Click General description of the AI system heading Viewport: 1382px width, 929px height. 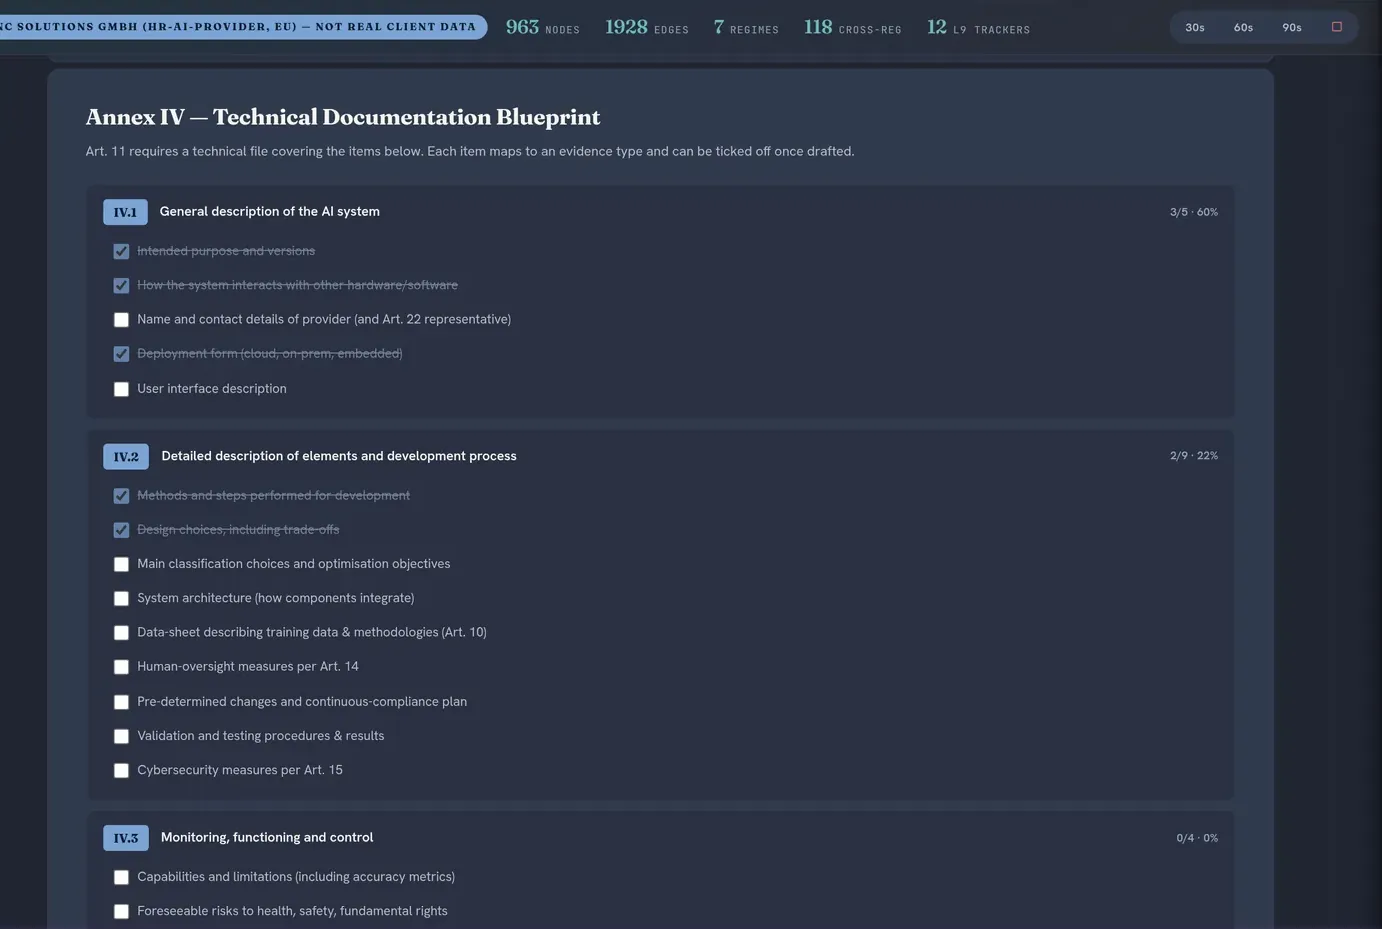270,211
